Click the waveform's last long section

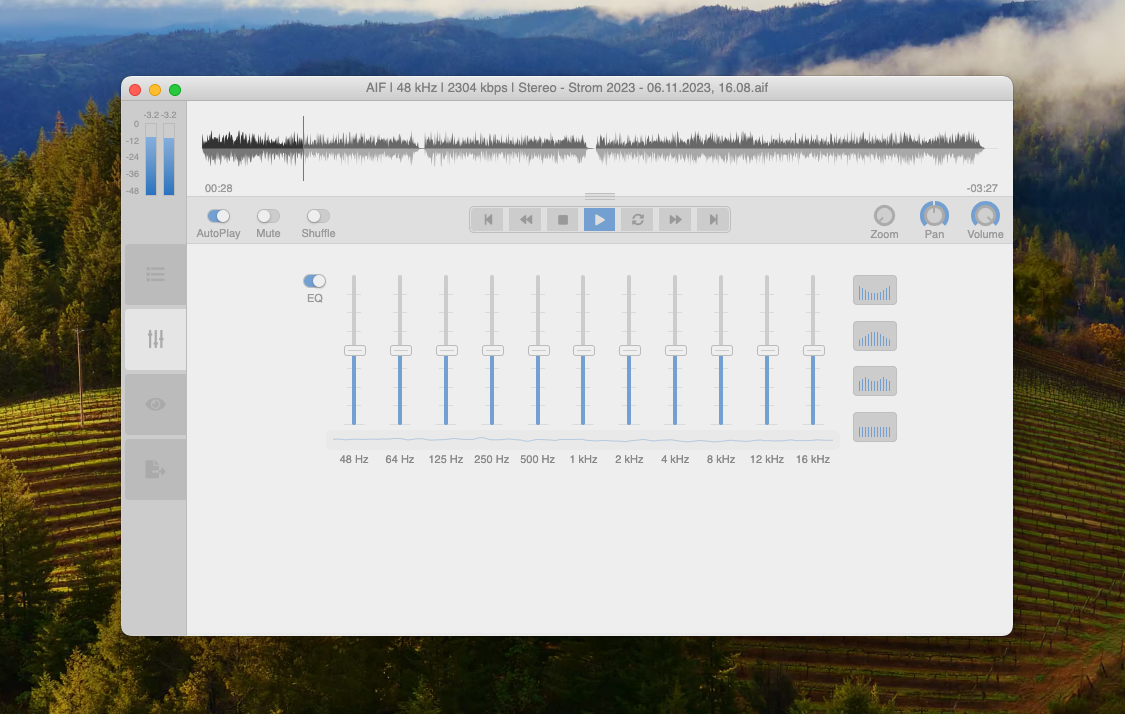click(x=789, y=148)
